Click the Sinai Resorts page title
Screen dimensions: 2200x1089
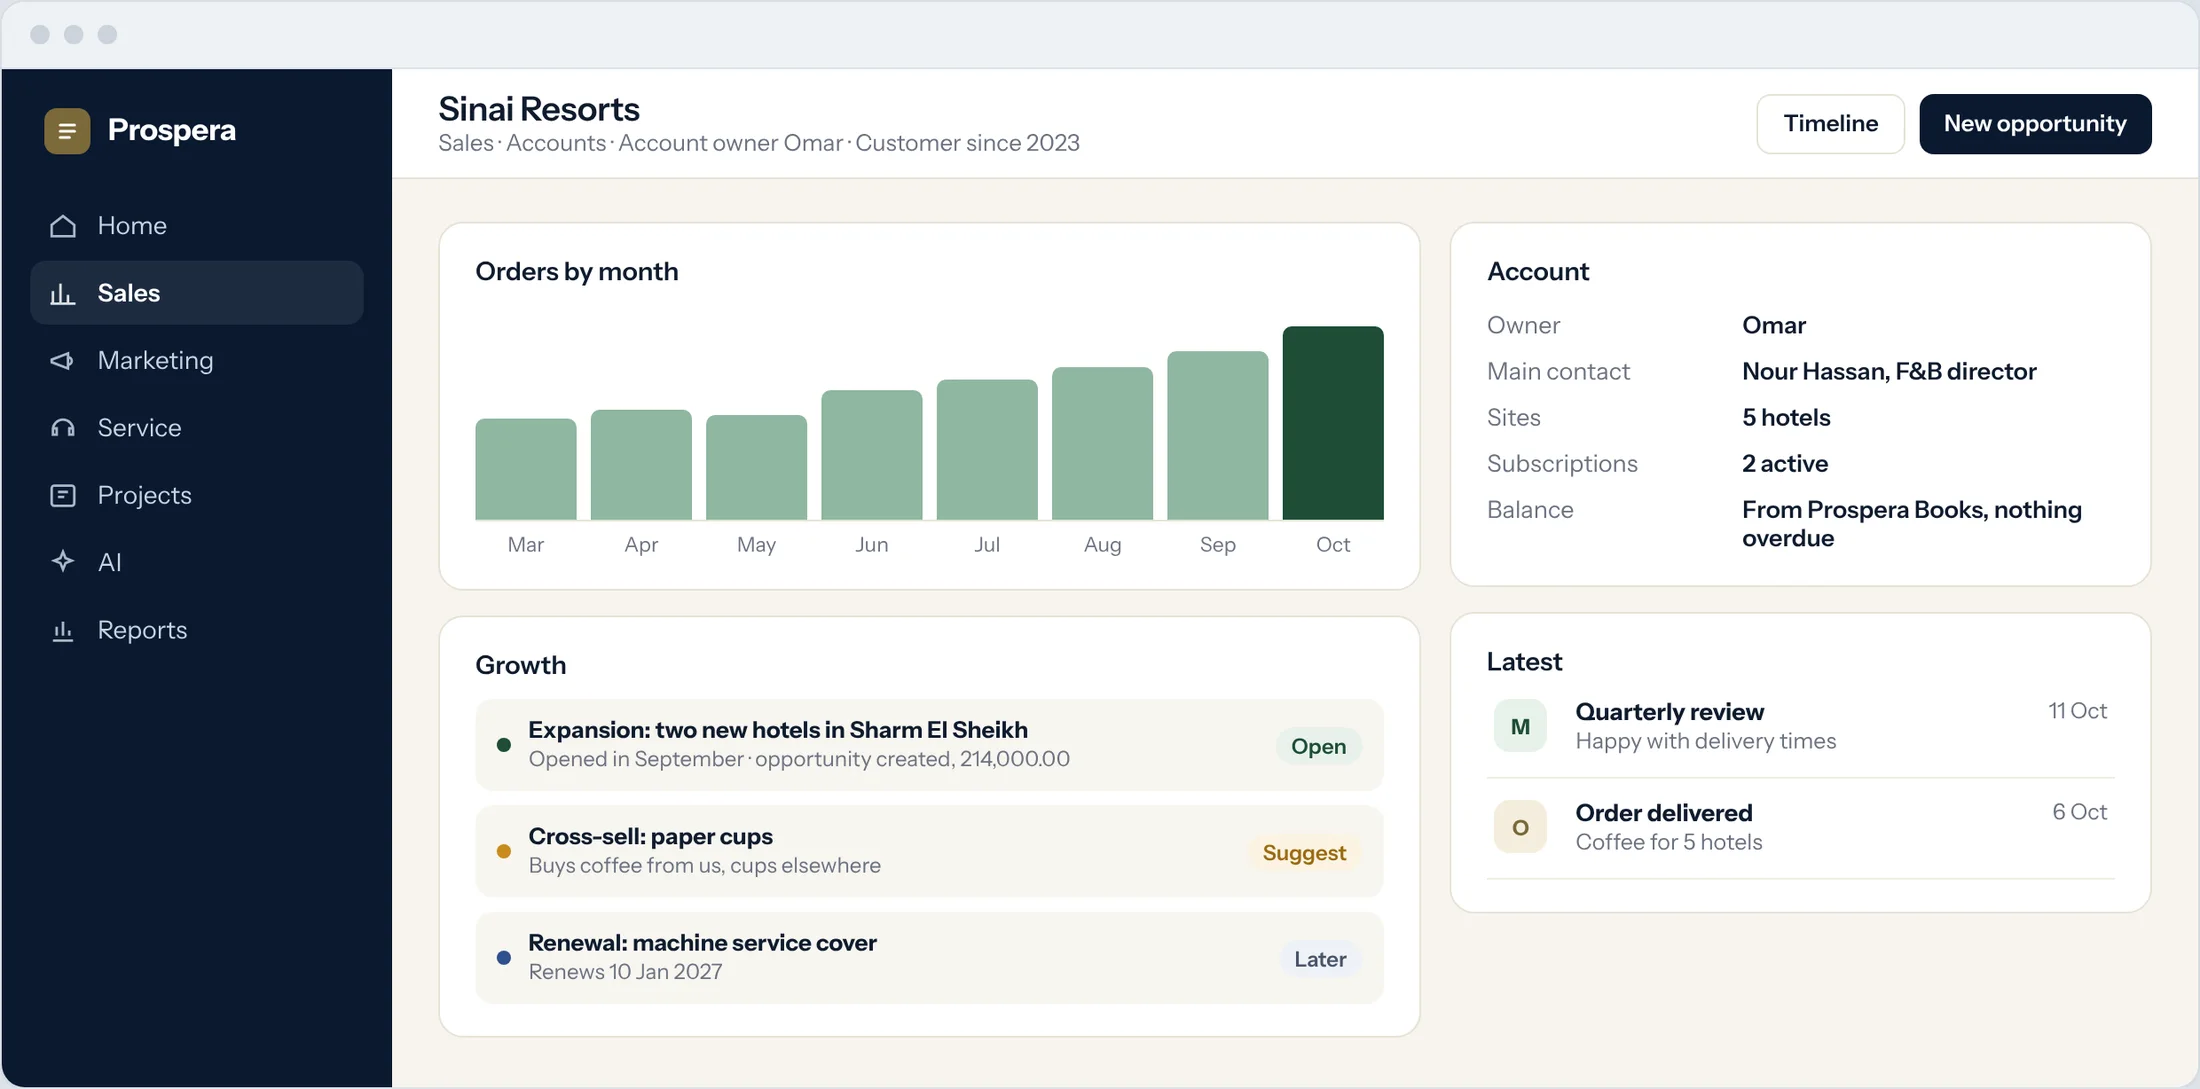click(x=539, y=109)
